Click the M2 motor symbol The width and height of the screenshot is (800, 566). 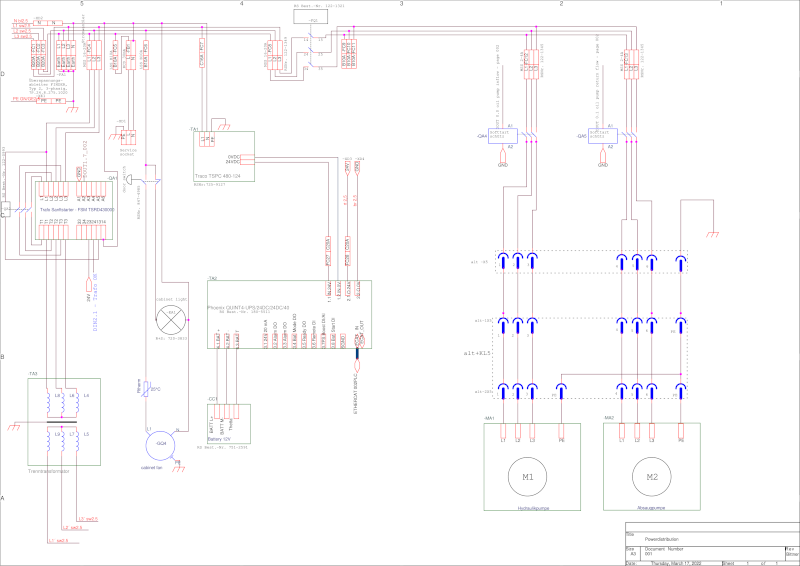click(x=651, y=476)
